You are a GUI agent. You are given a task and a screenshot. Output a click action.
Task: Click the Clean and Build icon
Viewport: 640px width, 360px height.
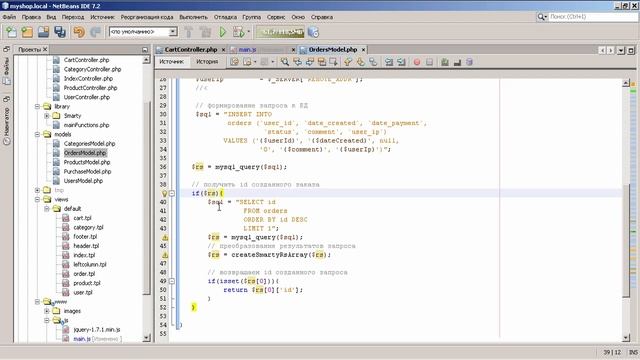(206, 32)
